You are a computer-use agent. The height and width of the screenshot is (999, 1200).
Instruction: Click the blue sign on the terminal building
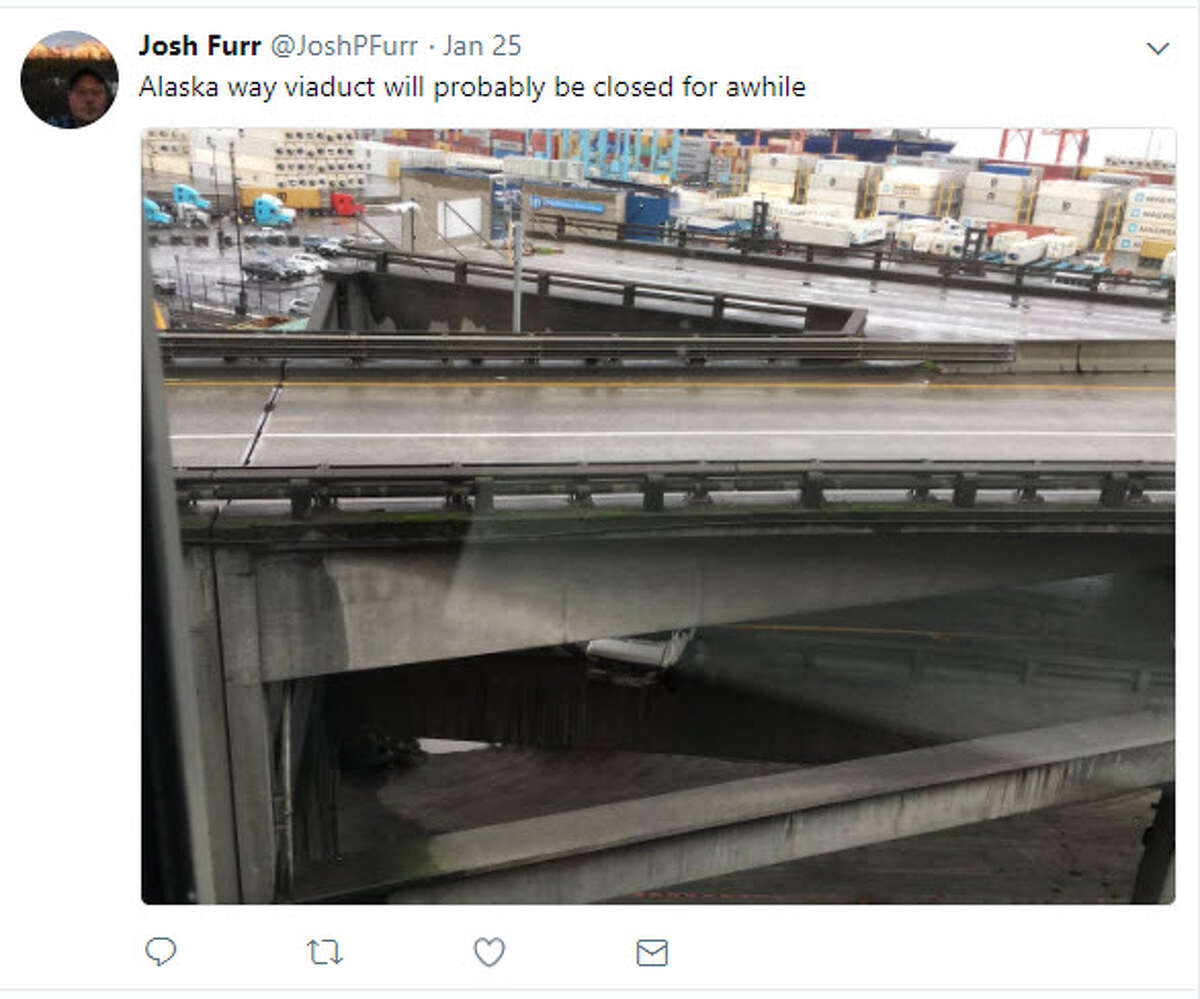click(x=568, y=204)
